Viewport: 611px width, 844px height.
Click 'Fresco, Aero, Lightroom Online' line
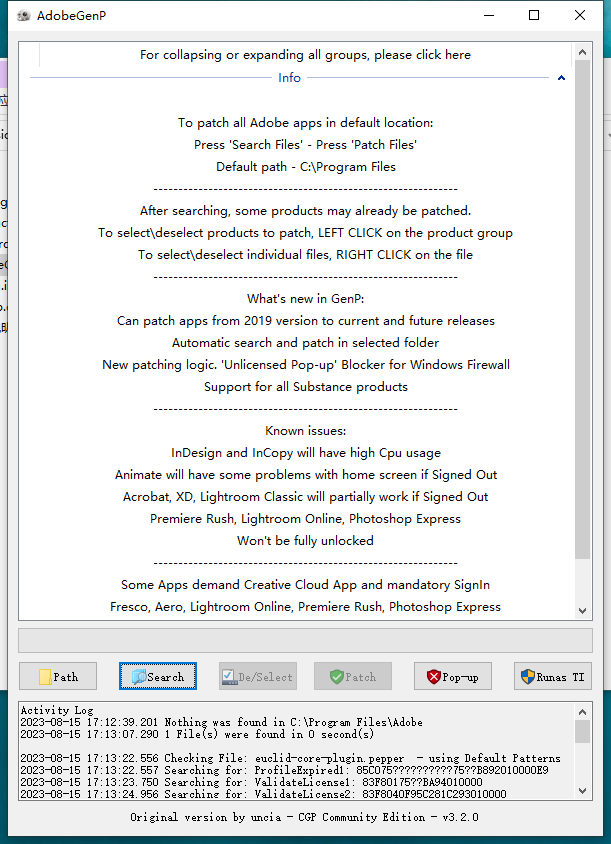pos(305,607)
